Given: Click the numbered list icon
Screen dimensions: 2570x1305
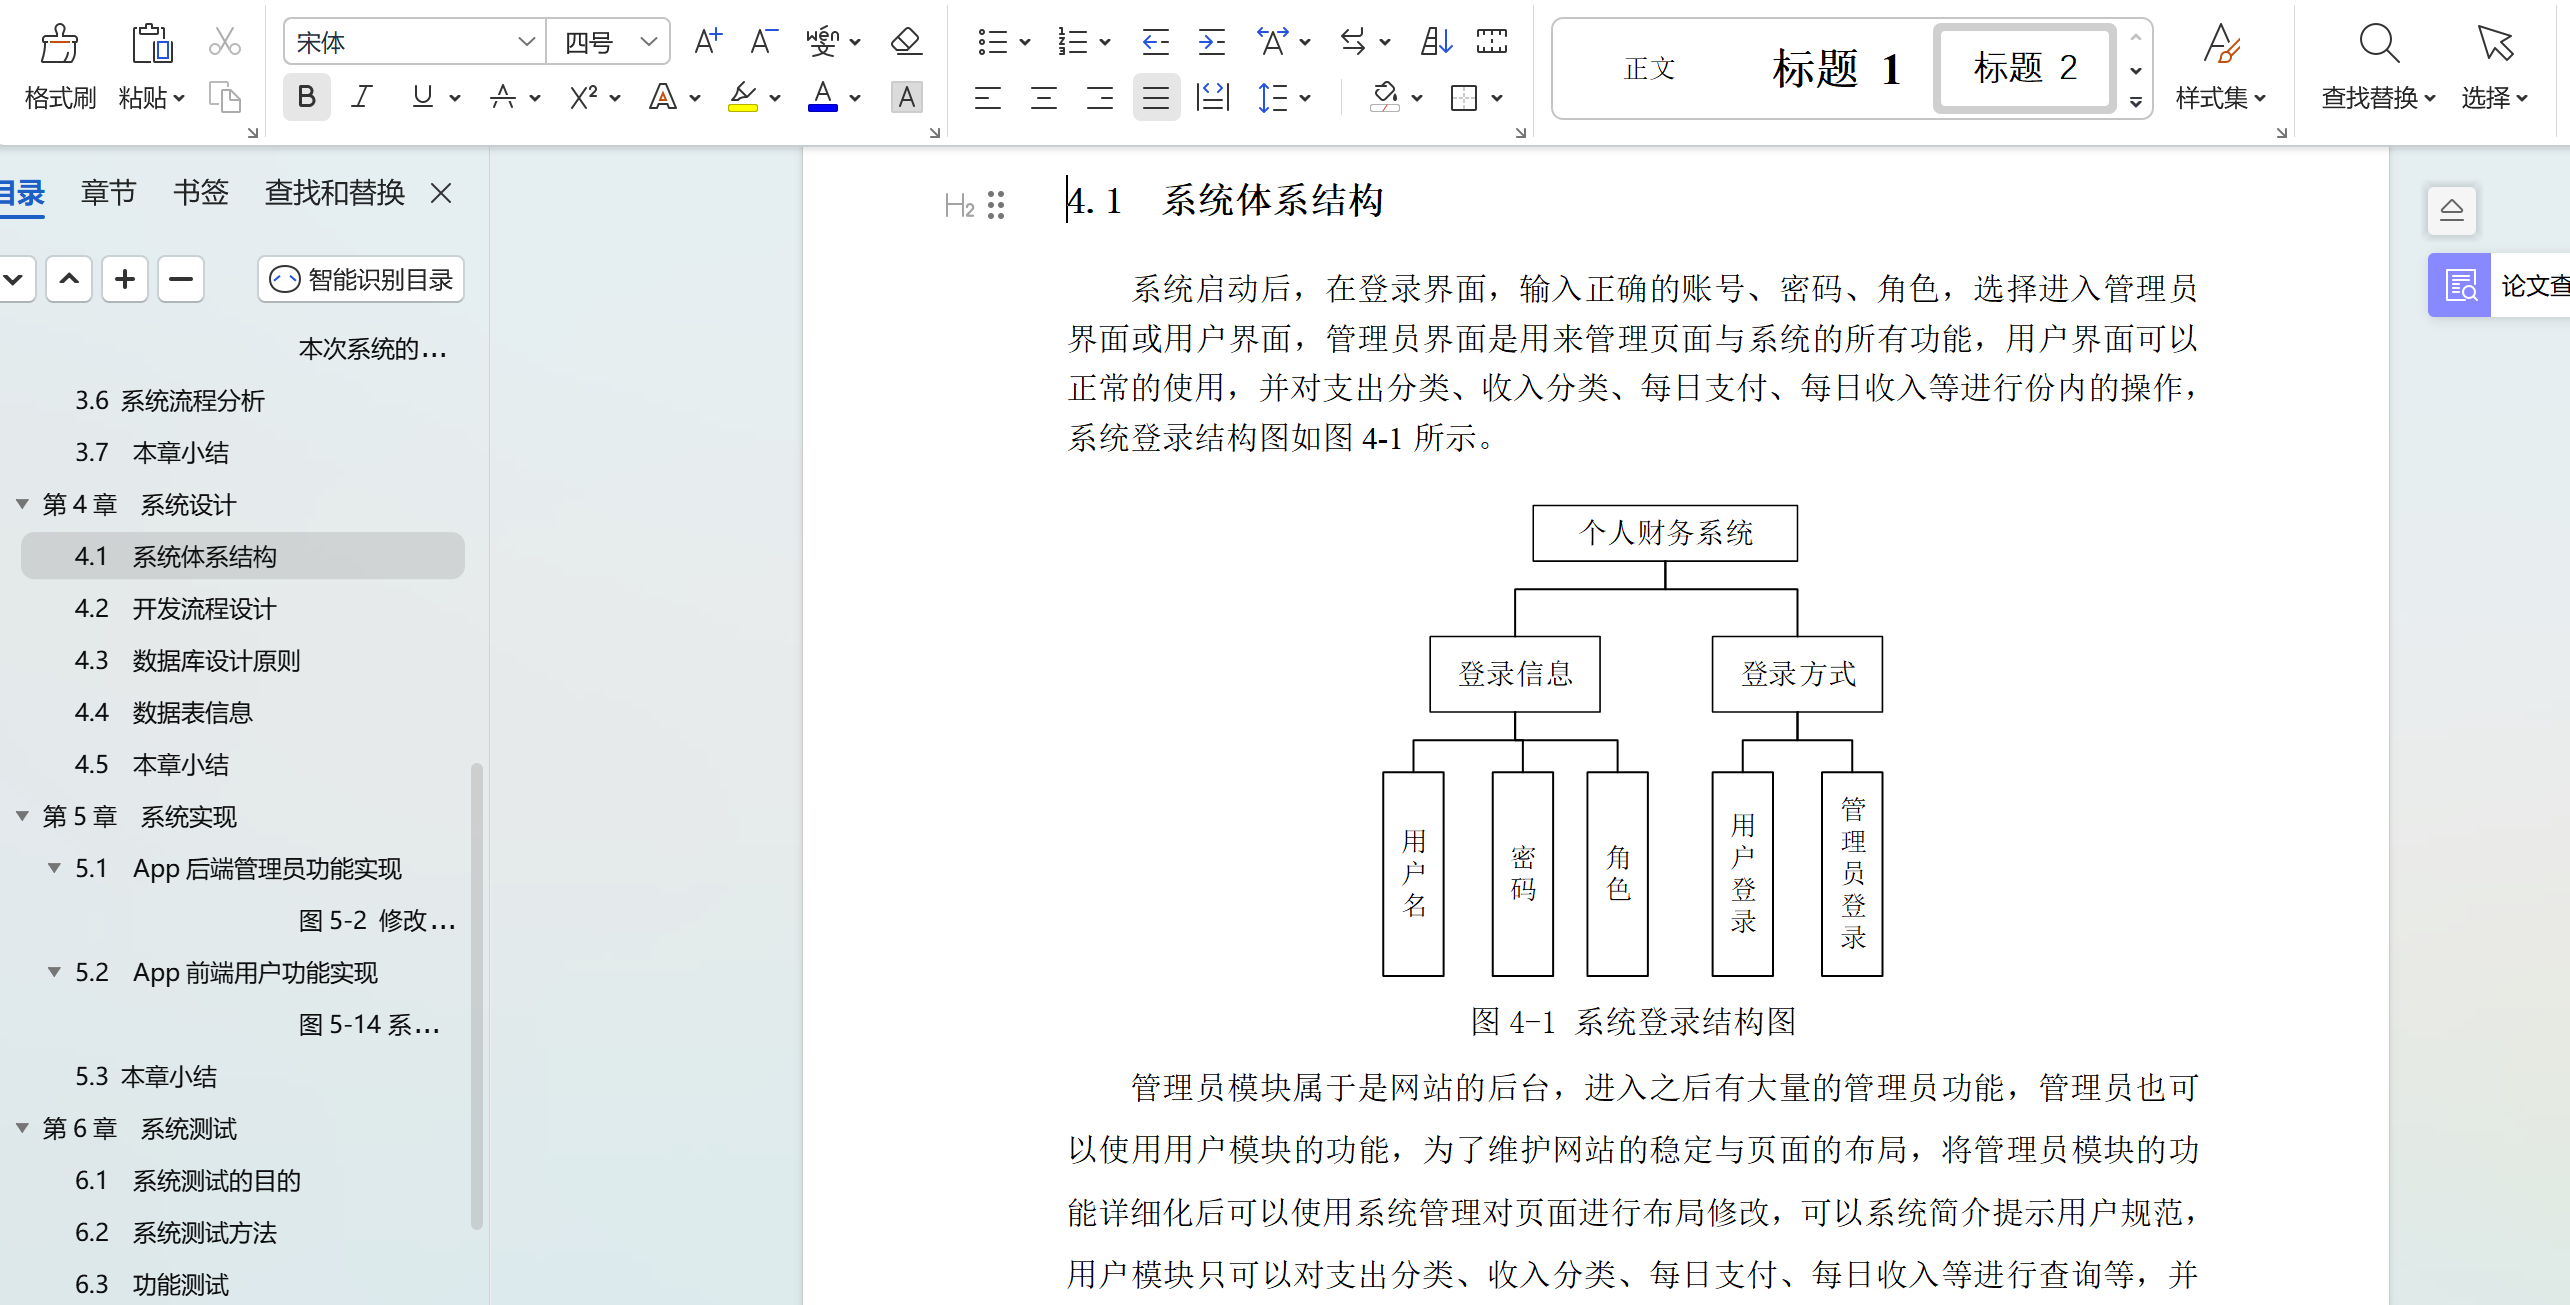Looking at the screenshot, I should 1072,41.
